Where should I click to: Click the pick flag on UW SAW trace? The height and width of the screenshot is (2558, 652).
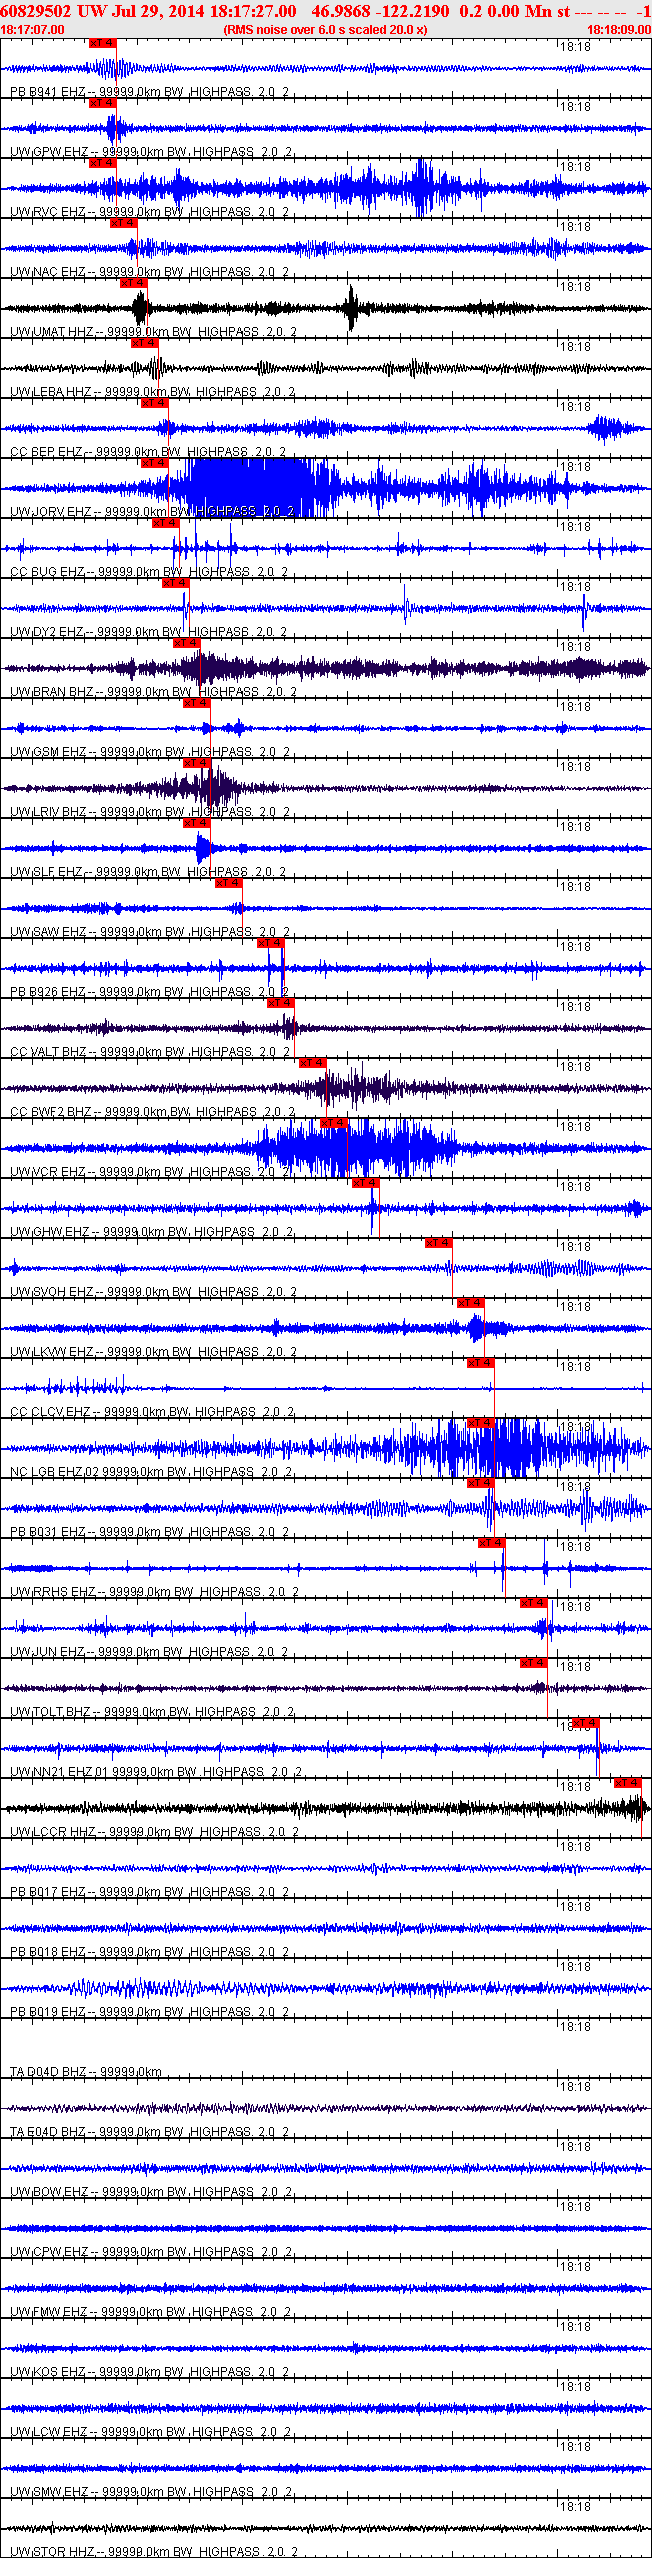point(229,883)
